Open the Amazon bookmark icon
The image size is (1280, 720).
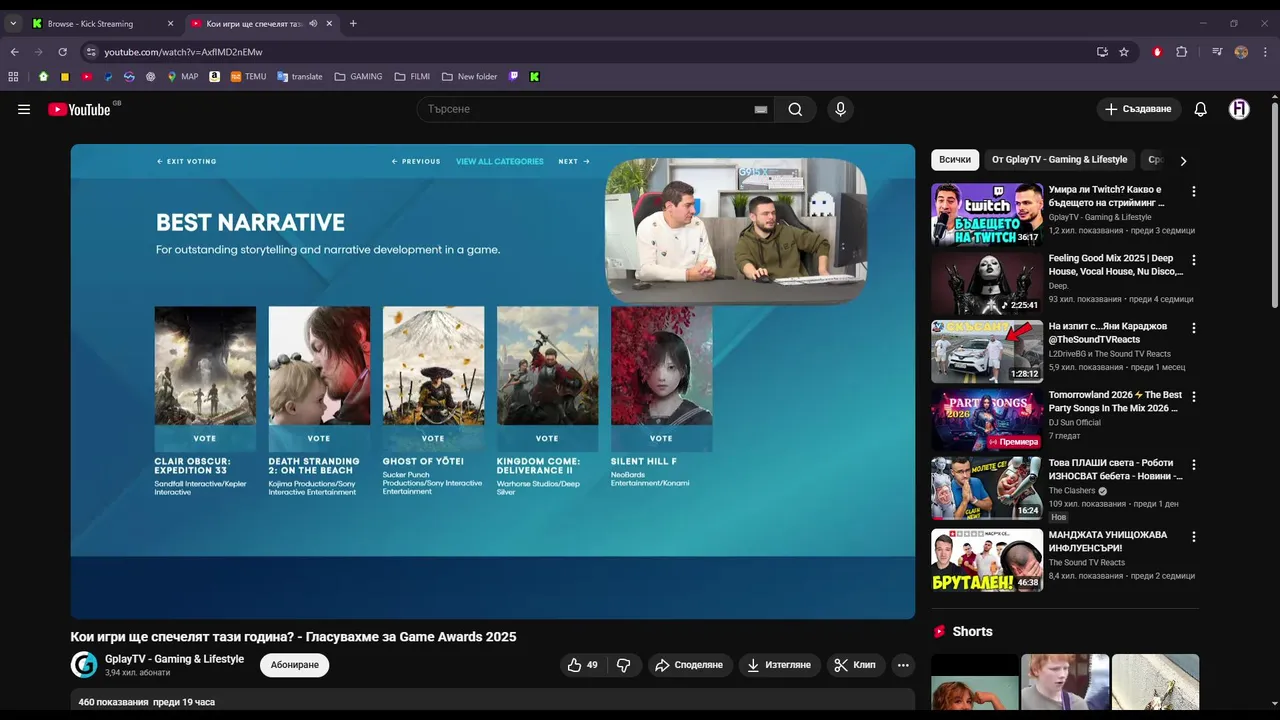[214, 76]
